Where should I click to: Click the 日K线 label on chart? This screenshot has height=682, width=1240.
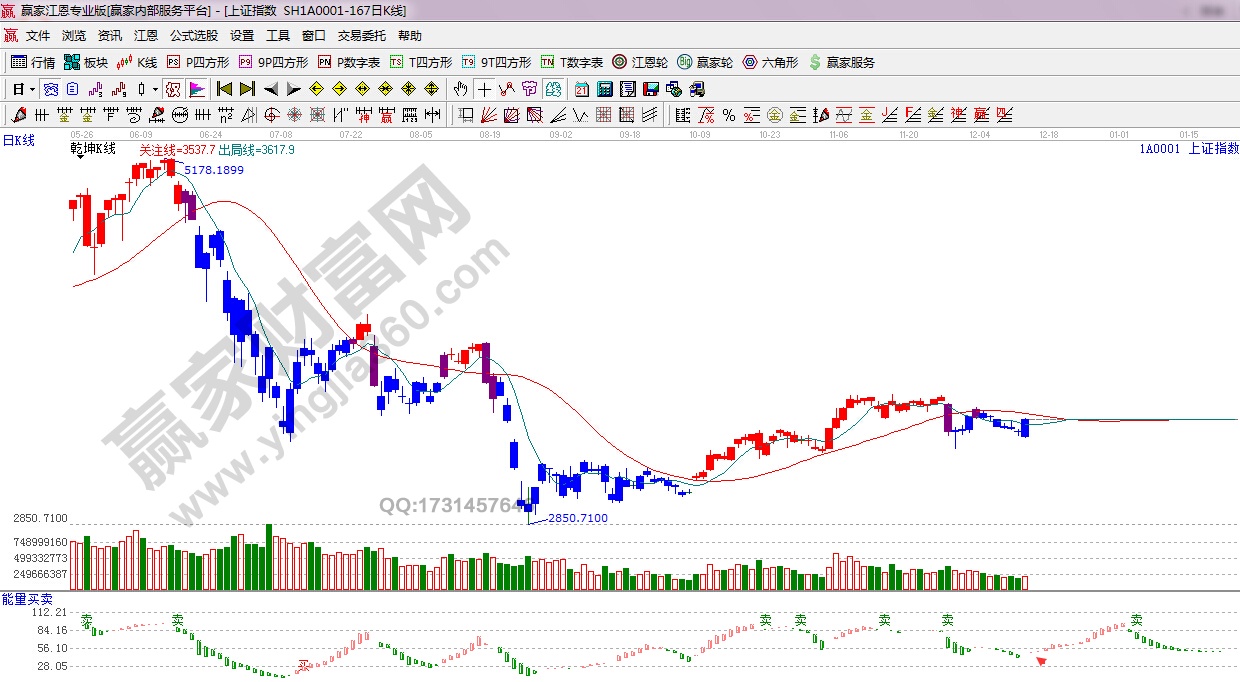click(x=18, y=141)
